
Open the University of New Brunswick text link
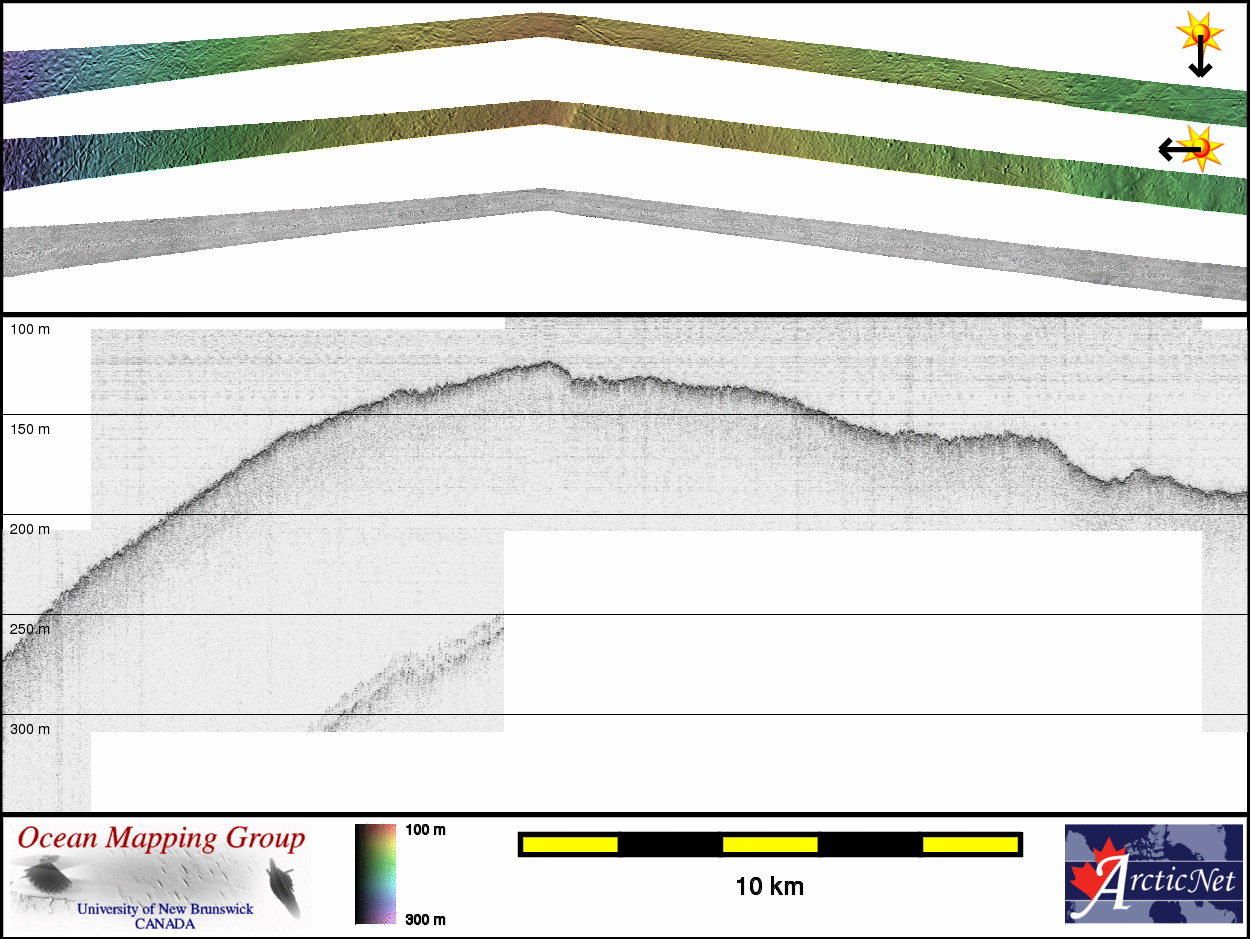[165, 909]
